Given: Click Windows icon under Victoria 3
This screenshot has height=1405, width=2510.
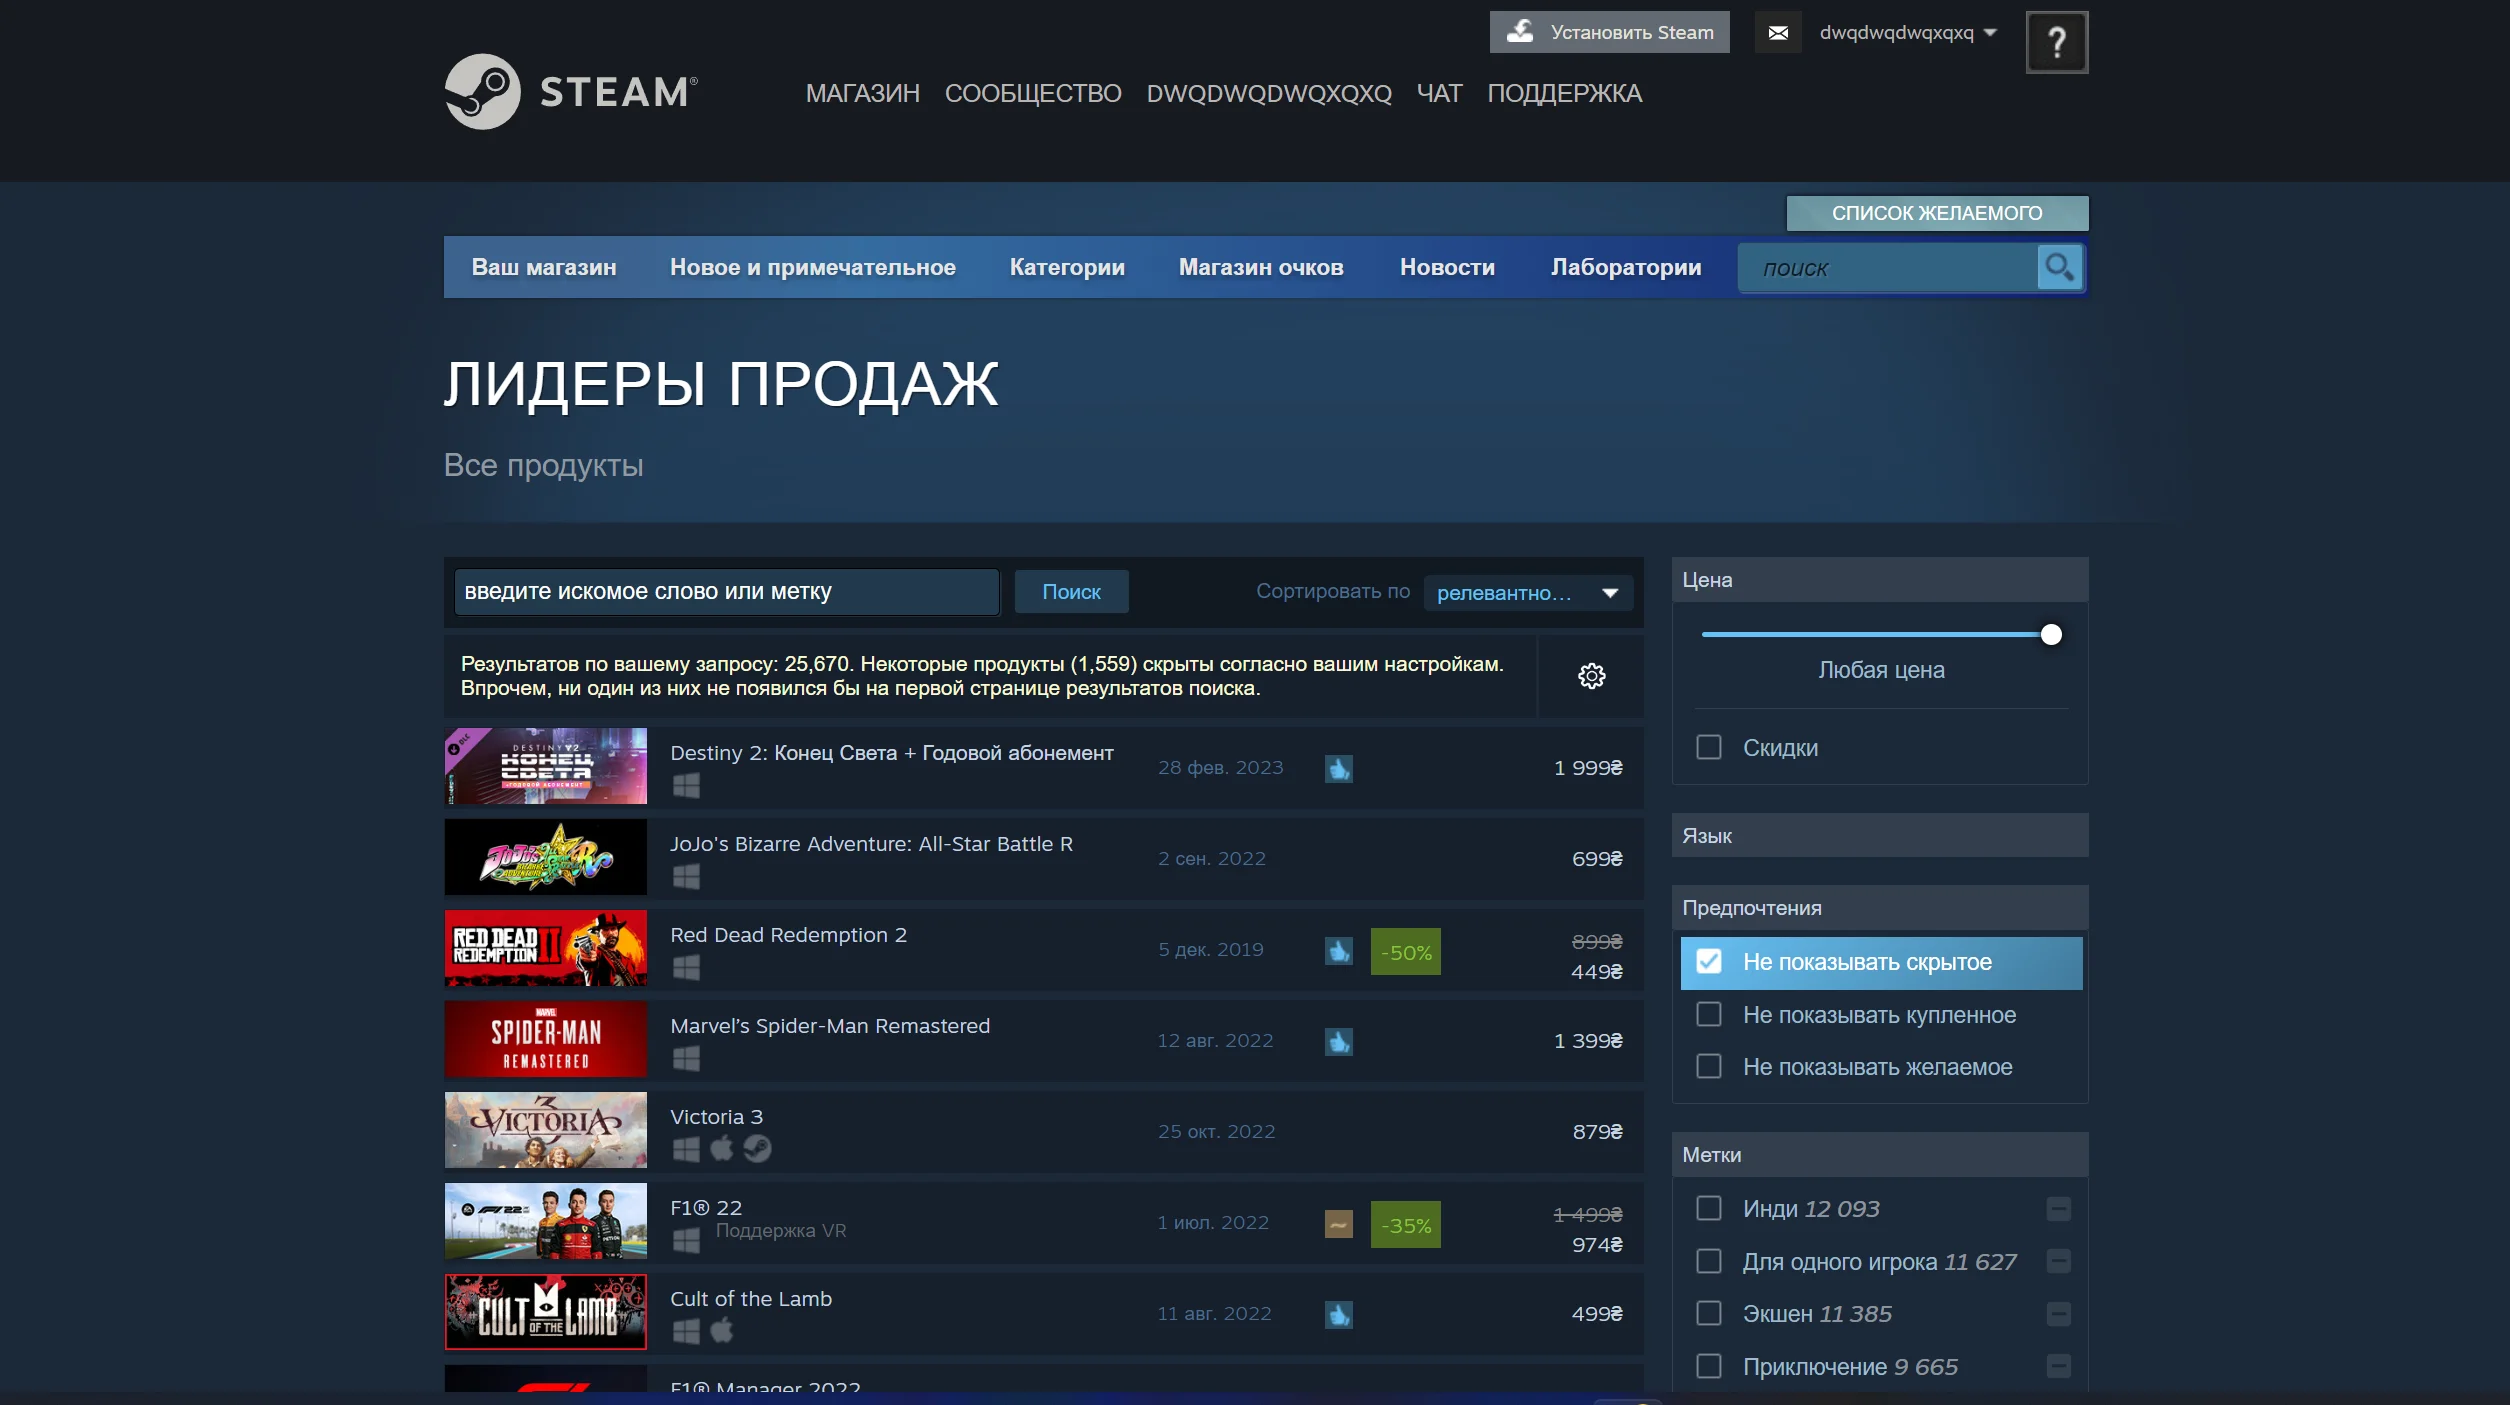Looking at the screenshot, I should click(x=686, y=1150).
